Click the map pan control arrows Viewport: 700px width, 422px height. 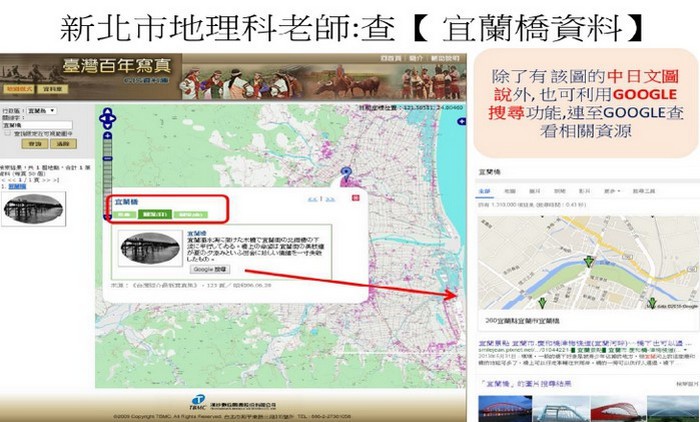click(107, 118)
